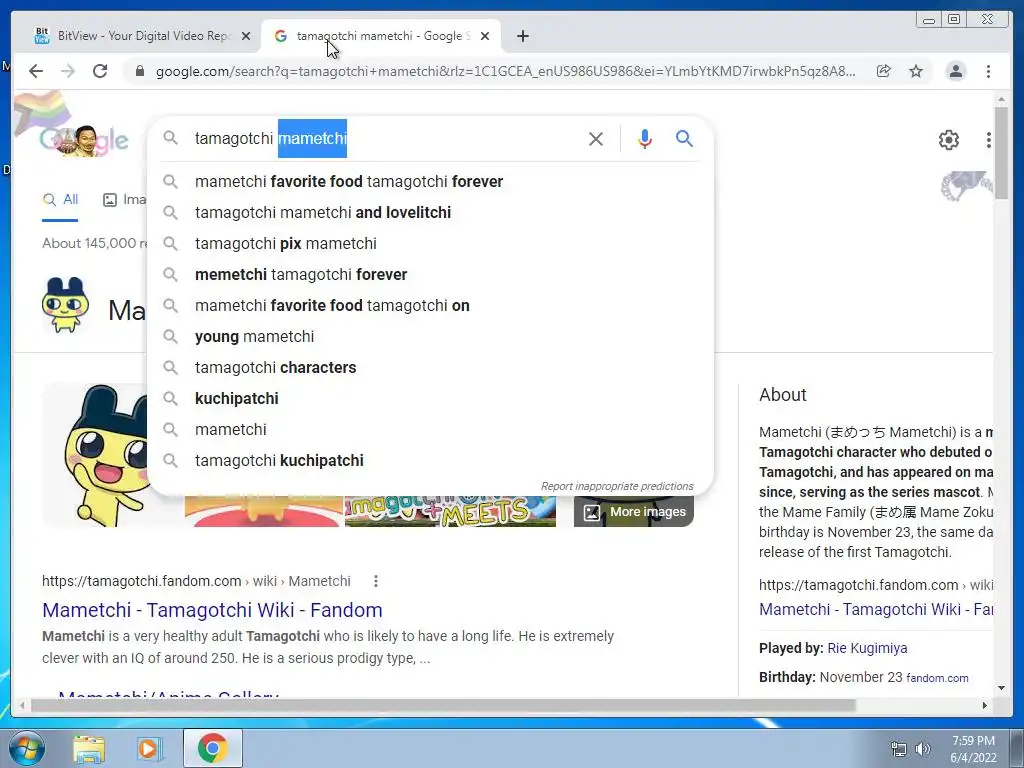Open a new tab with plus button

click(522, 37)
